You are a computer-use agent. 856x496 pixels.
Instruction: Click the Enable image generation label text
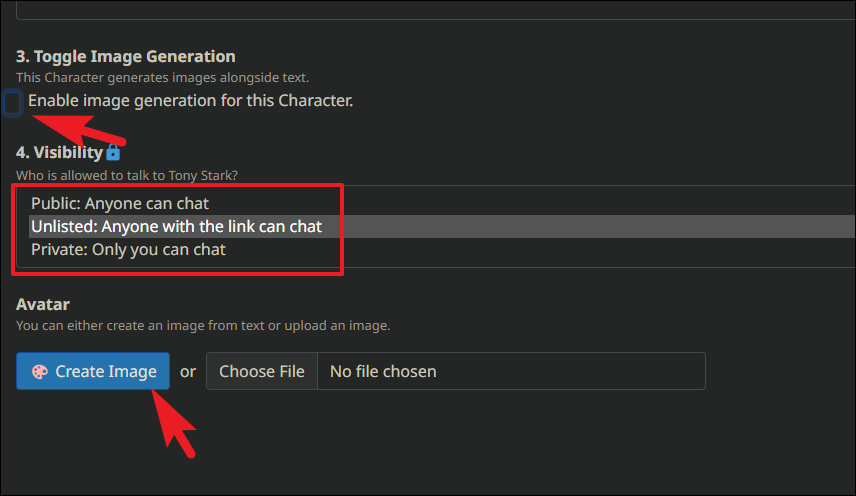click(x=191, y=100)
